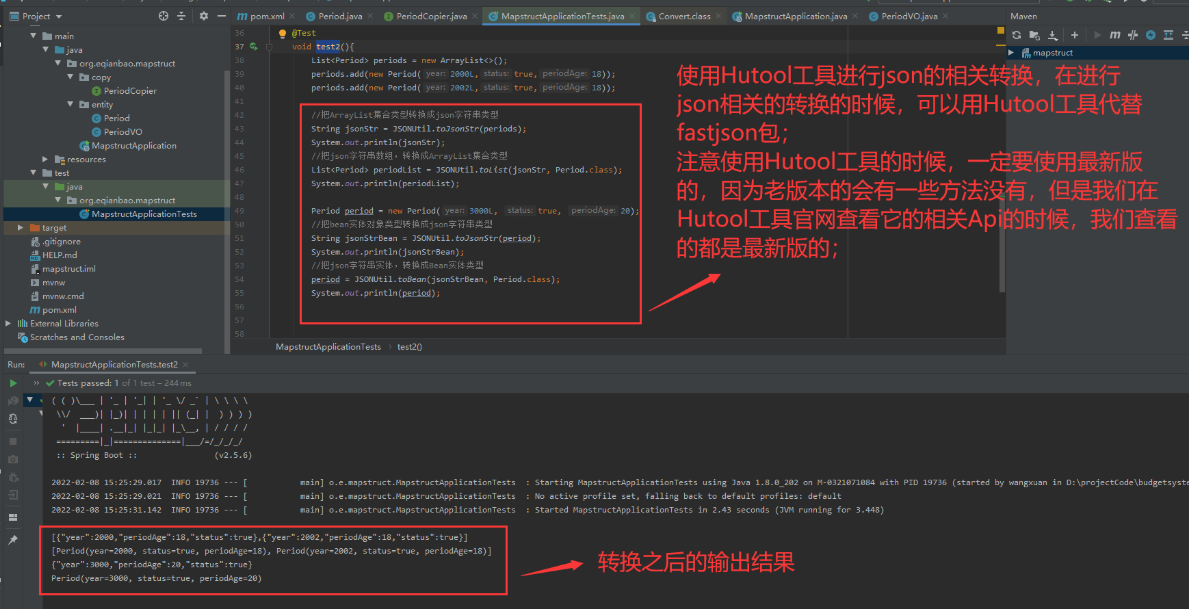Toggle Skip Tests mode in Maven toolbar
Image resolution: width=1189 pixels, height=610 pixels.
(1133, 34)
